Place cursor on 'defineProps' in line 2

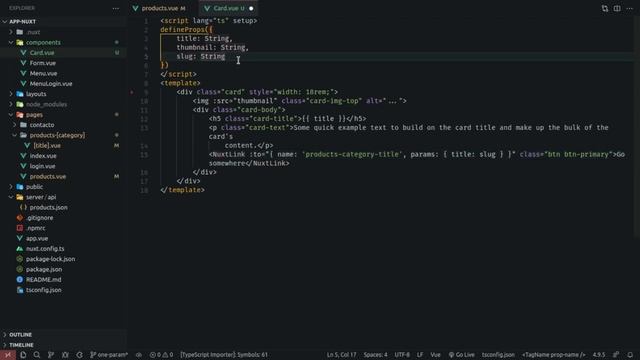(182, 29)
